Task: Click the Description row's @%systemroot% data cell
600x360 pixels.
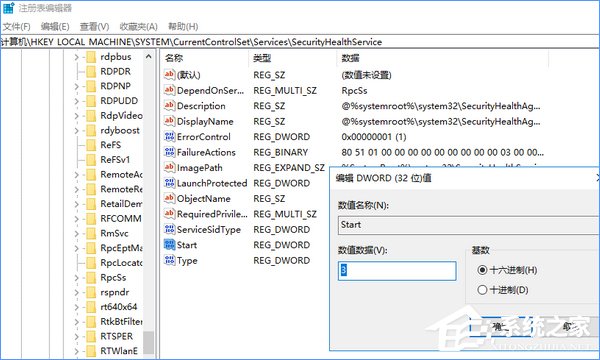Action: pos(441,106)
